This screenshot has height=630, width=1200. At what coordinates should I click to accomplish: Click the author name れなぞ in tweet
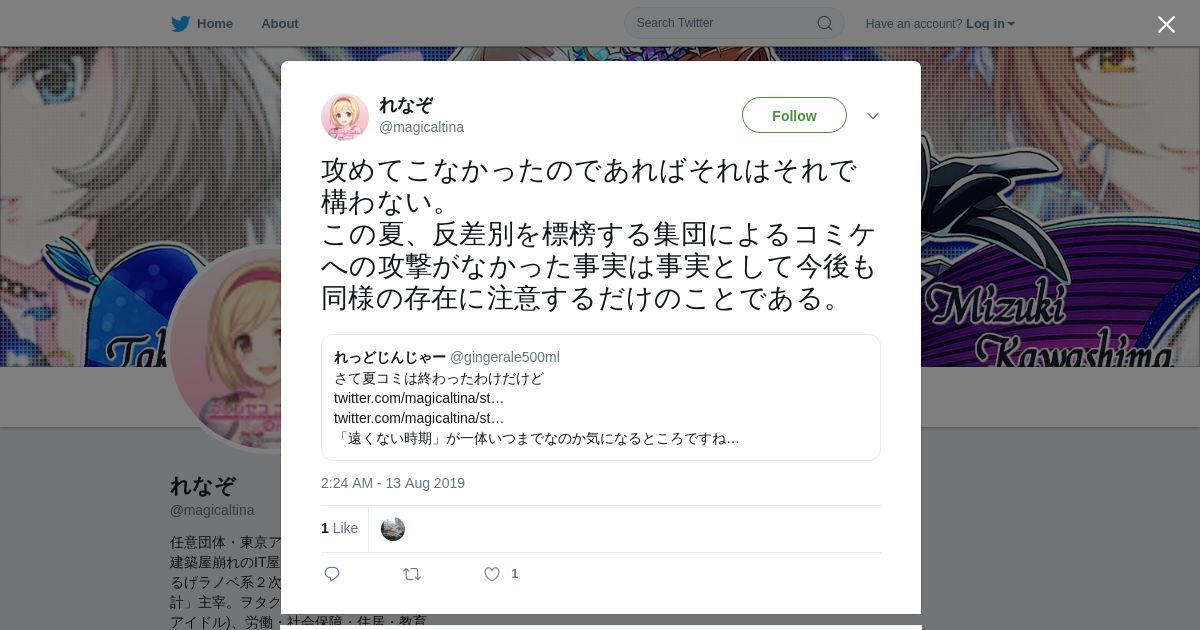[406, 105]
